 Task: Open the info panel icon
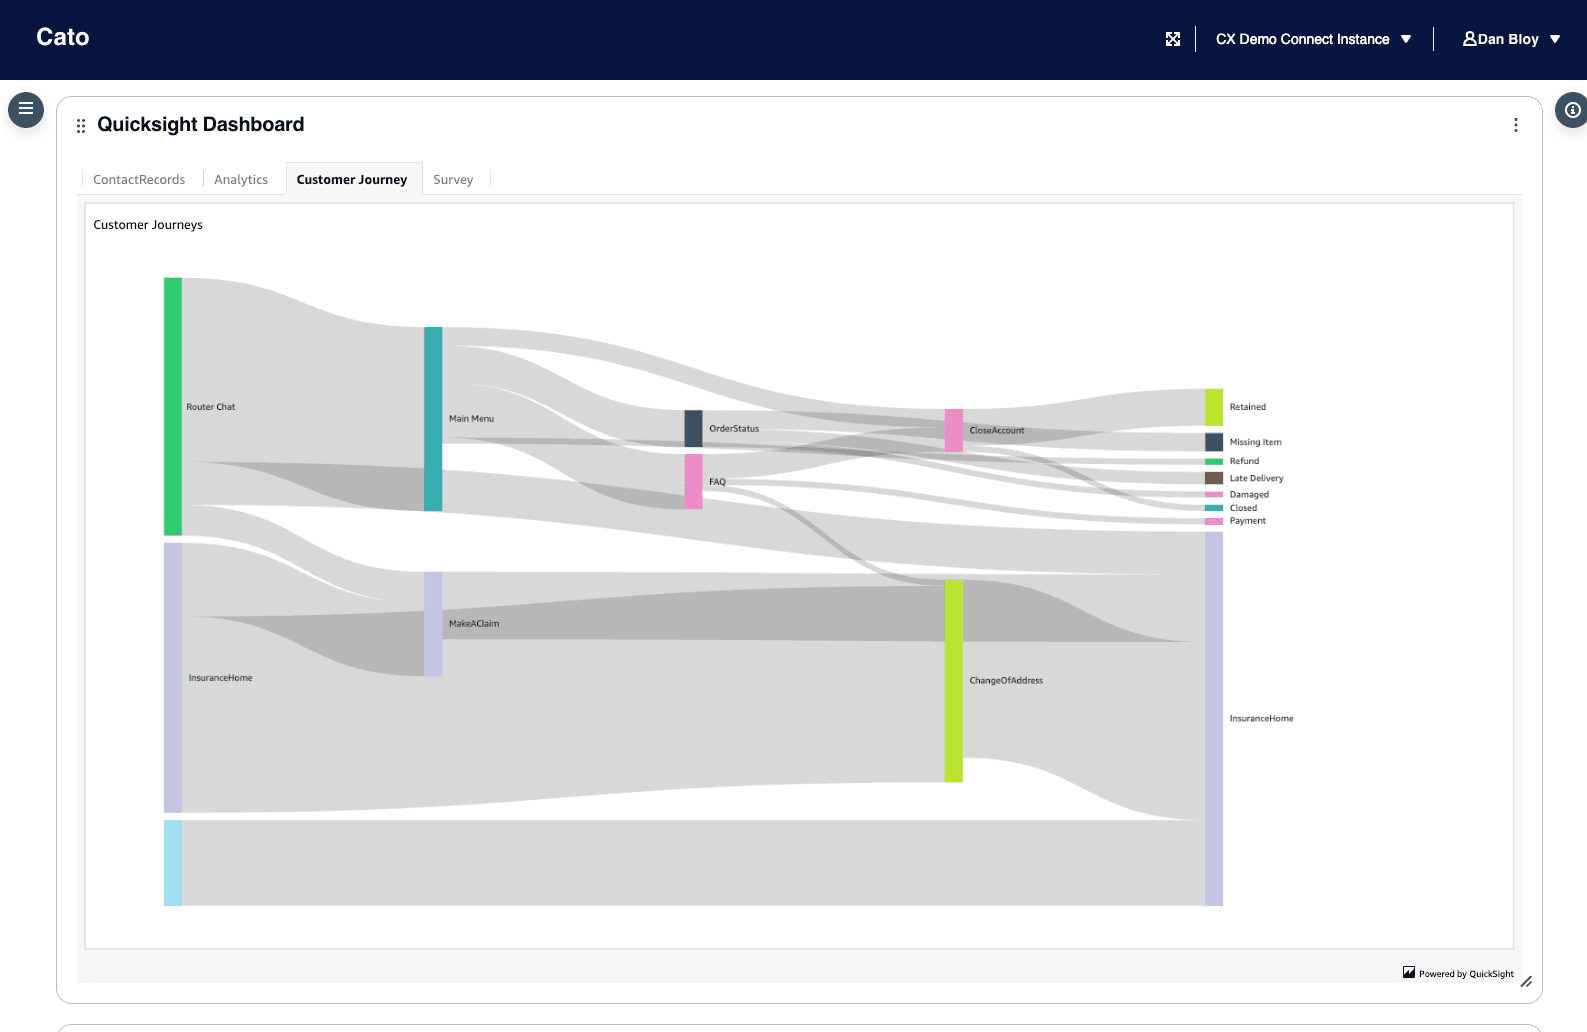click(x=1572, y=110)
